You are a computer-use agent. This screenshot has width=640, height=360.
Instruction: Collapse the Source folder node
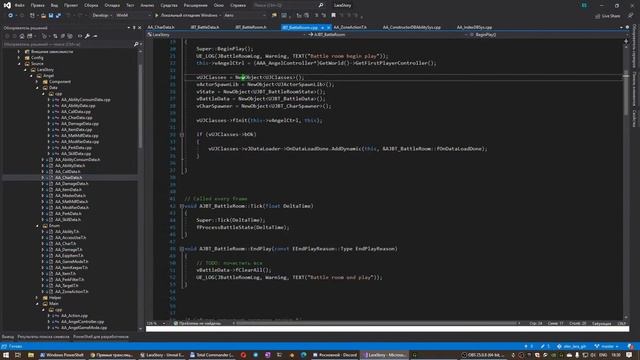[x=19, y=64]
